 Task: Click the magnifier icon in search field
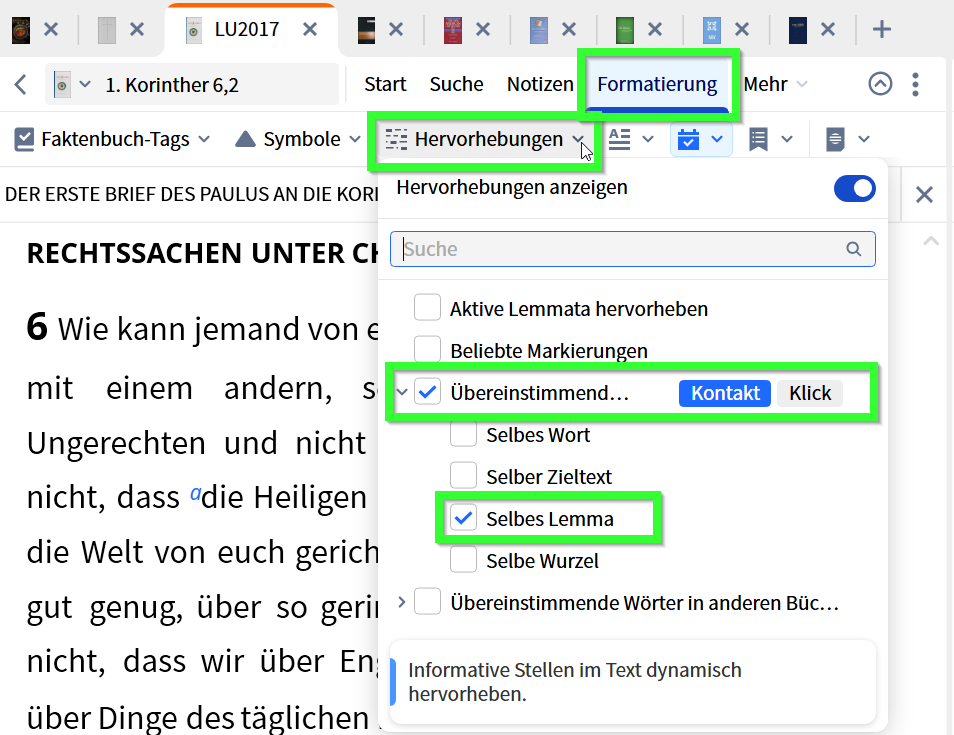[x=854, y=249]
